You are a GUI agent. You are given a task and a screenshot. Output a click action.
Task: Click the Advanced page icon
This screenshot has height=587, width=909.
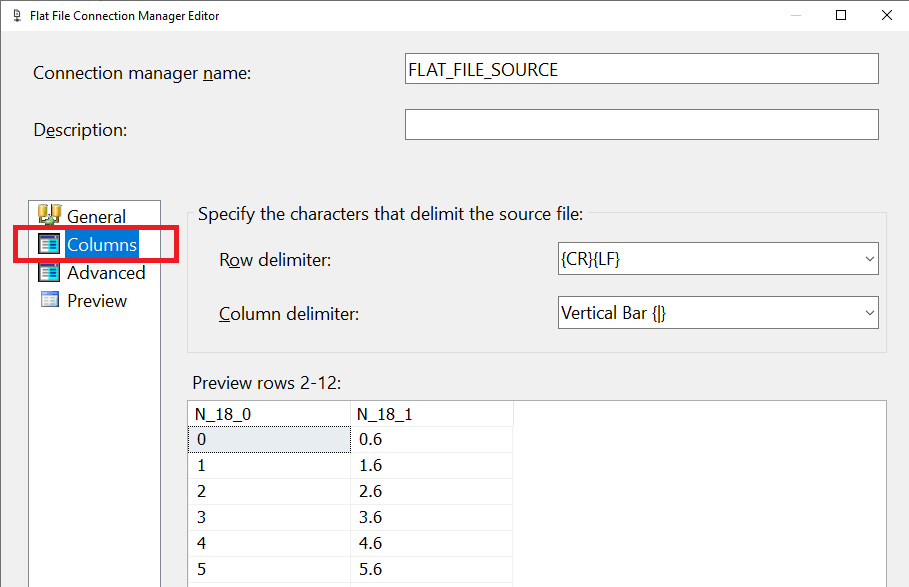coord(49,272)
